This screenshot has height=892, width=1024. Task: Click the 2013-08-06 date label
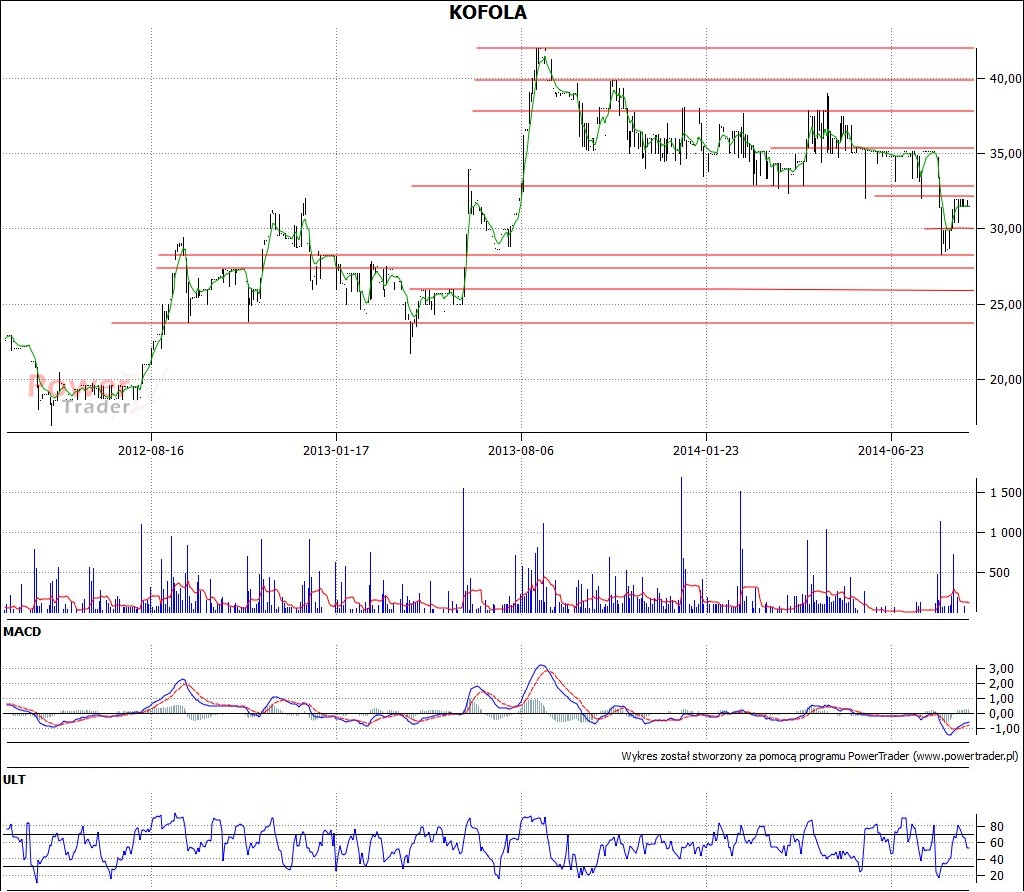520,451
